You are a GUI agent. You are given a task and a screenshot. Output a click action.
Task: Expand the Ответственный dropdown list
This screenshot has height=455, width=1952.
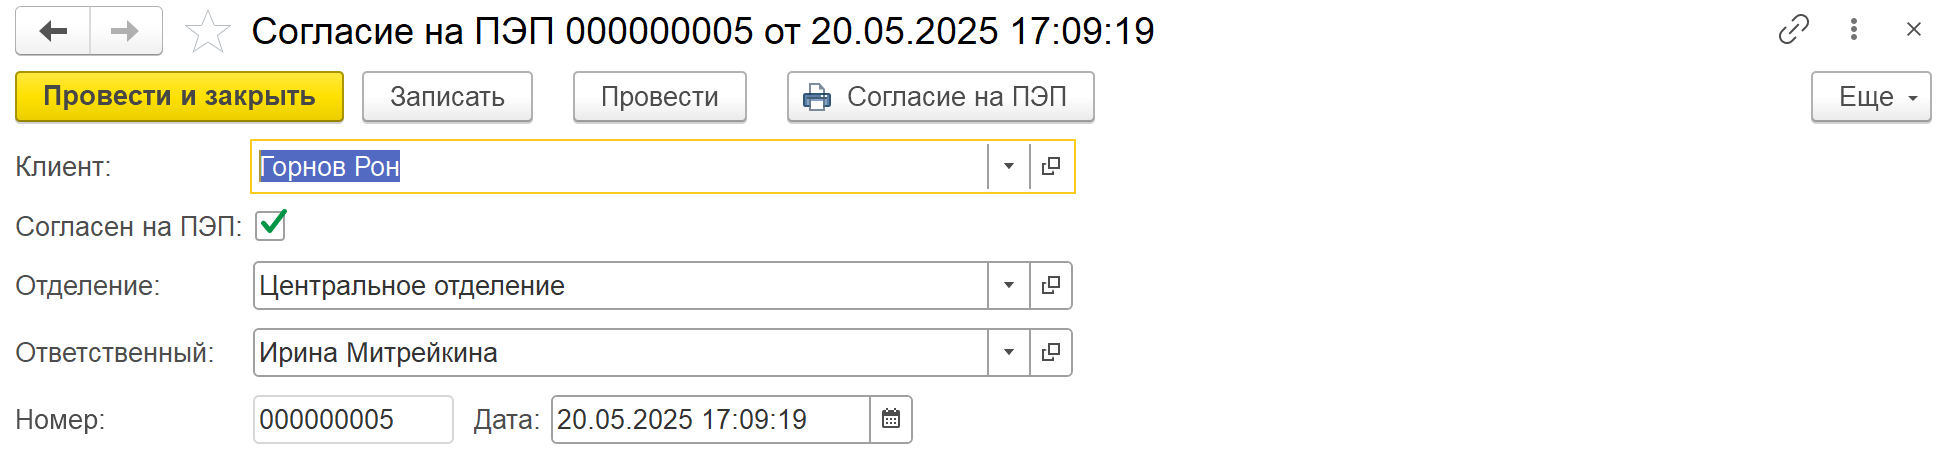tap(1009, 353)
